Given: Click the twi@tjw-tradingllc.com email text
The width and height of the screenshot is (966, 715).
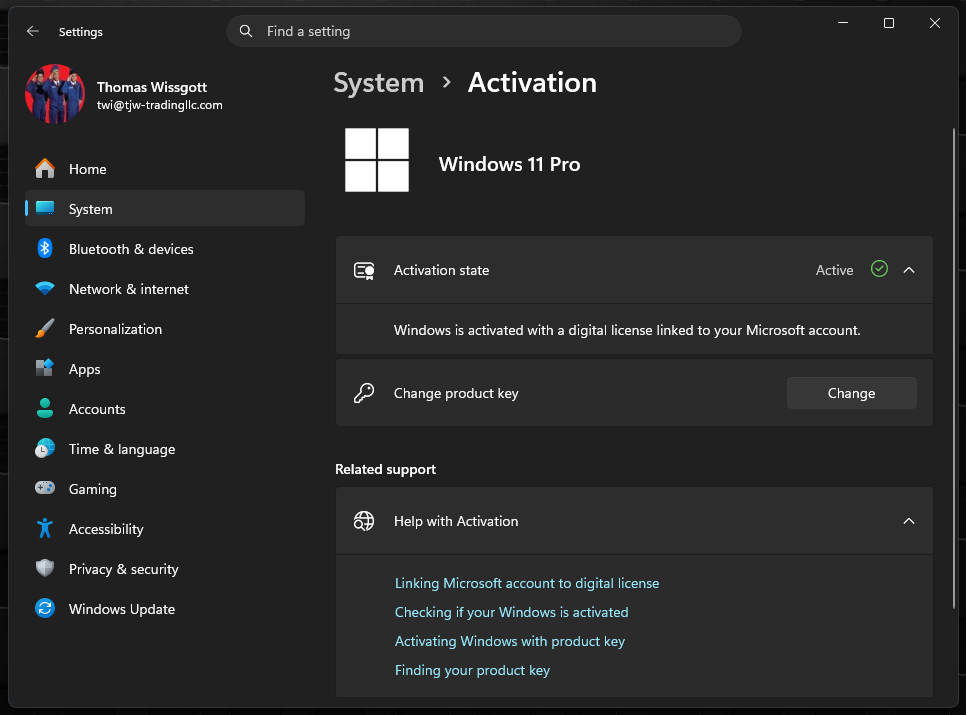Looking at the screenshot, I should point(160,105).
